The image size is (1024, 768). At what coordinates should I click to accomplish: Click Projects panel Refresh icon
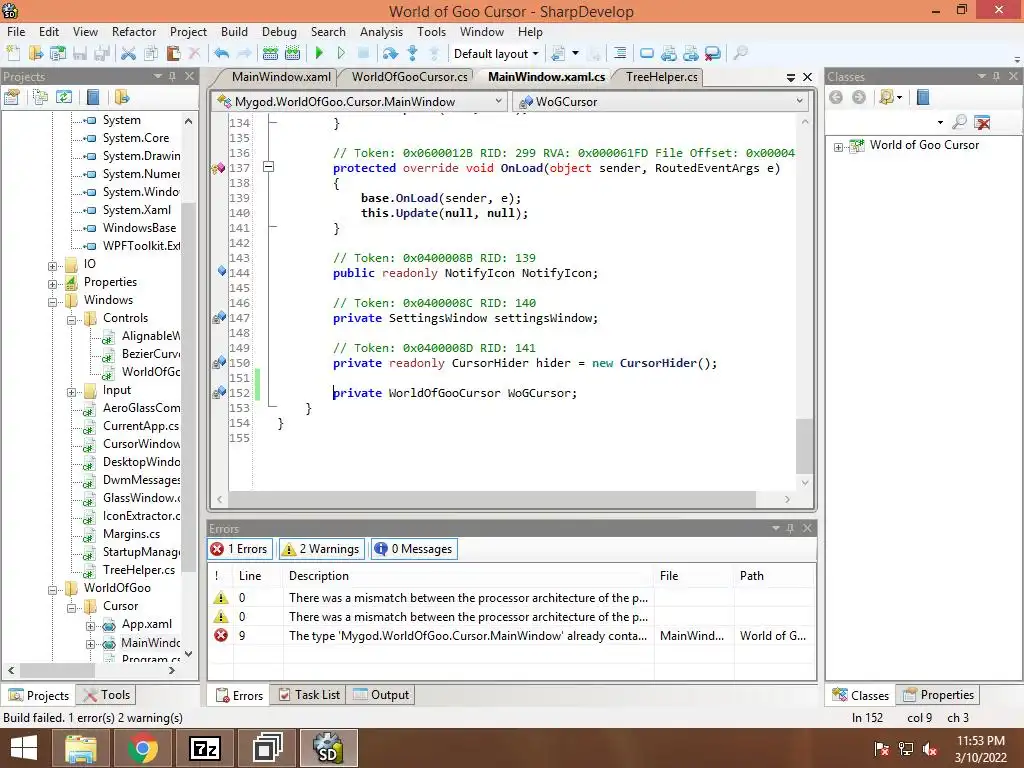[63, 98]
